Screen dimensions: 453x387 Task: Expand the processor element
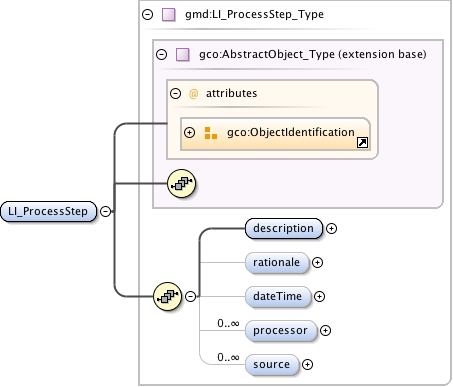pyautogui.click(x=325, y=331)
